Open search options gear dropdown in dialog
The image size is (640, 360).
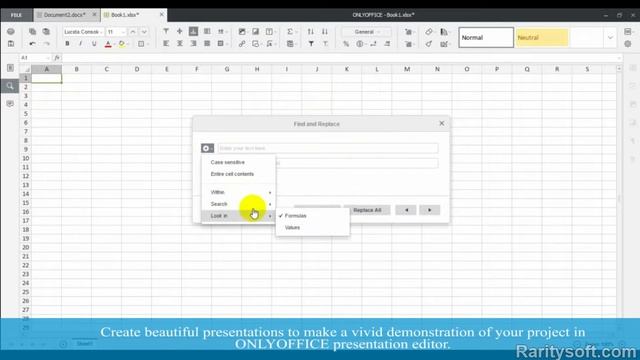(207, 148)
